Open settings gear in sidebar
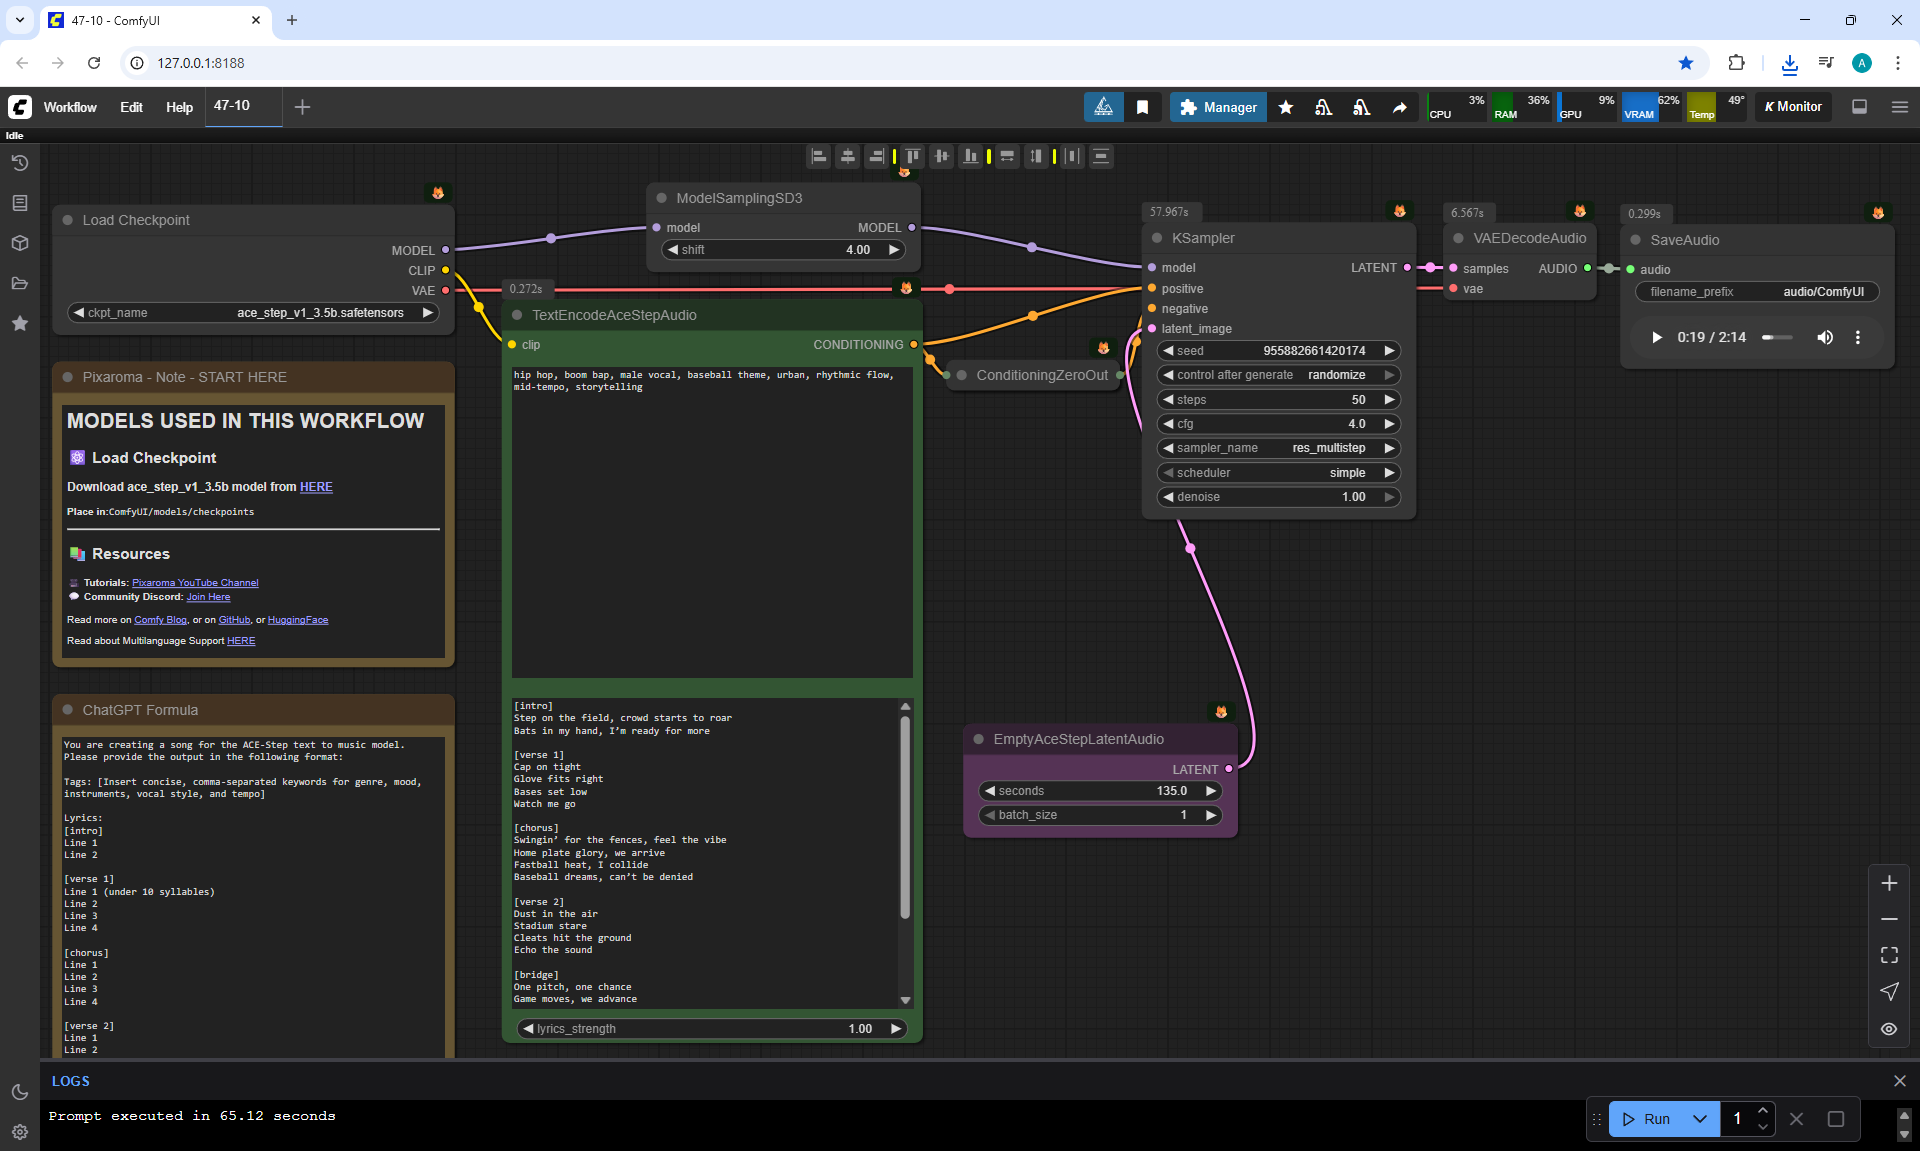The height and width of the screenshot is (1151, 1920). (x=19, y=1132)
